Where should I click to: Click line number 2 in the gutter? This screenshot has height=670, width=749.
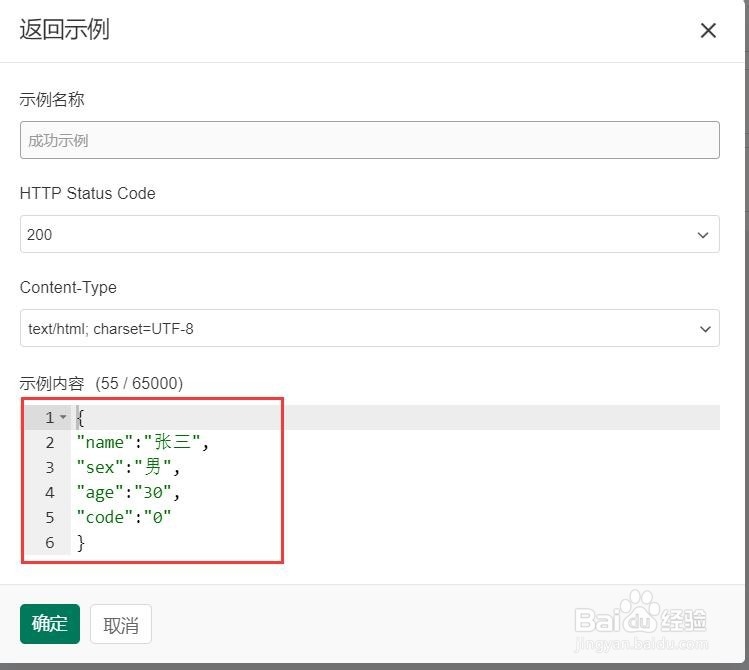50,443
